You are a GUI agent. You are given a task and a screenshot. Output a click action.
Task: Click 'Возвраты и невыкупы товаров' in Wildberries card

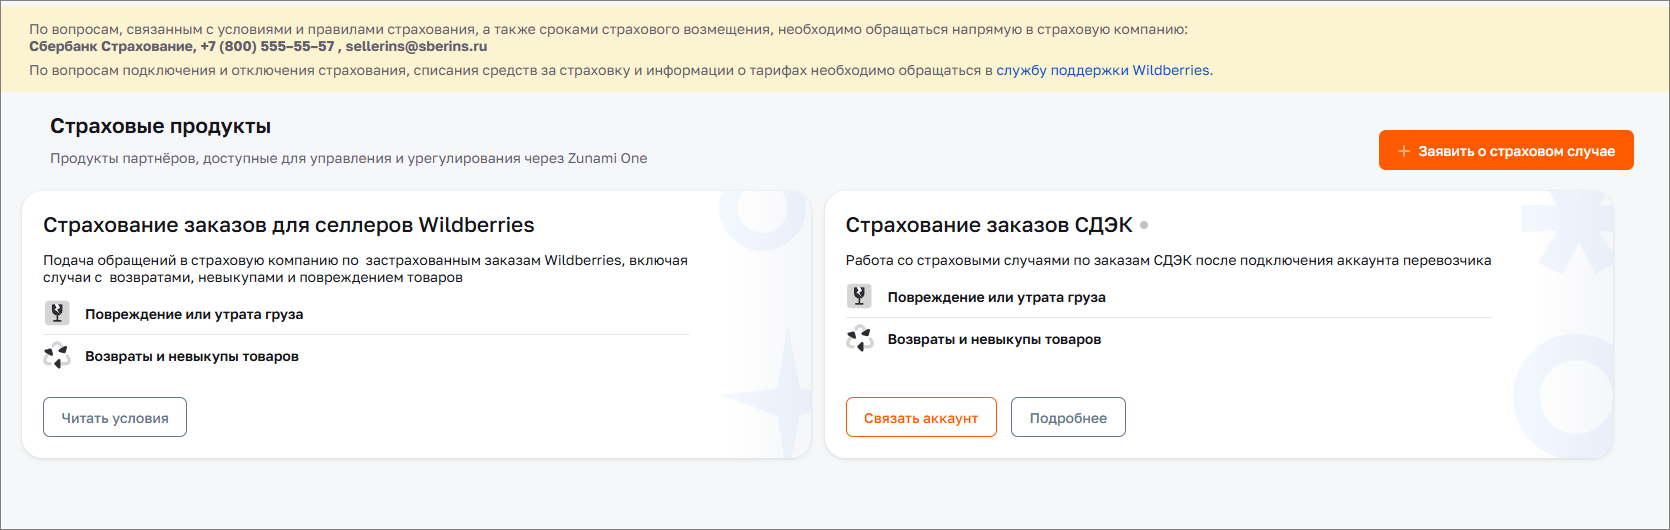pyautogui.click(x=192, y=356)
